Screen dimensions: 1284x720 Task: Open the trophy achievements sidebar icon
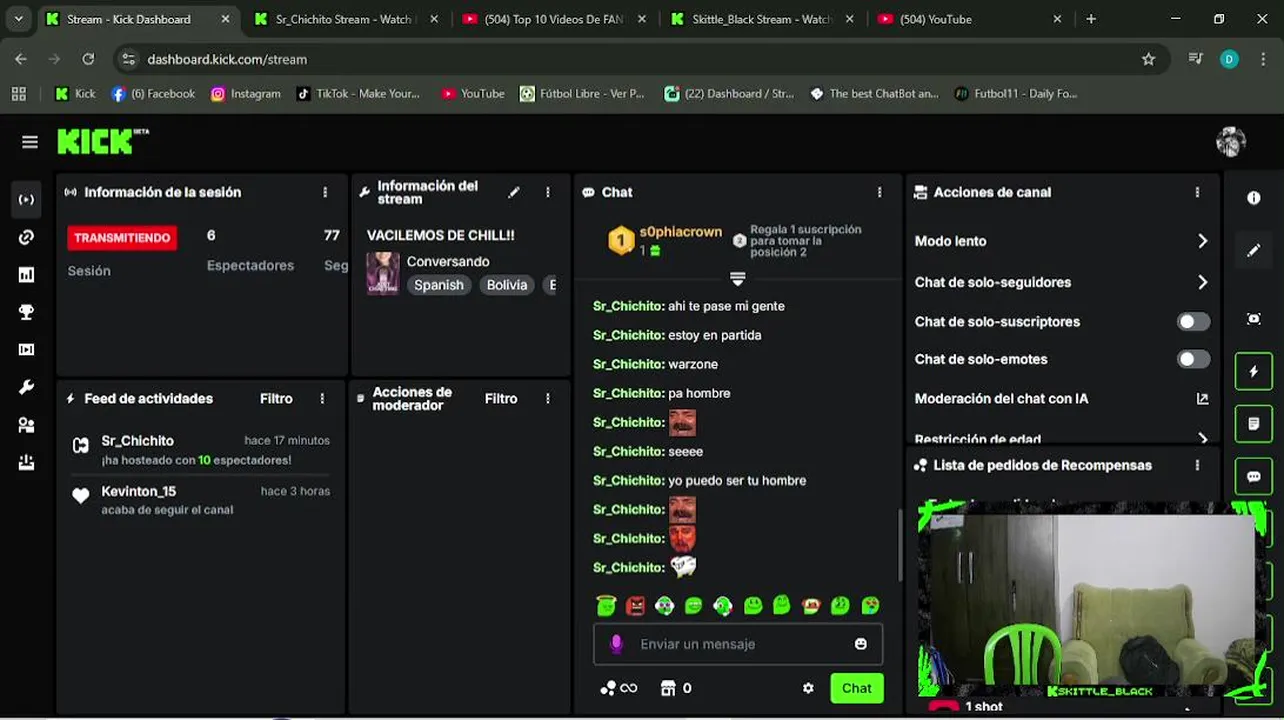[27, 312]
